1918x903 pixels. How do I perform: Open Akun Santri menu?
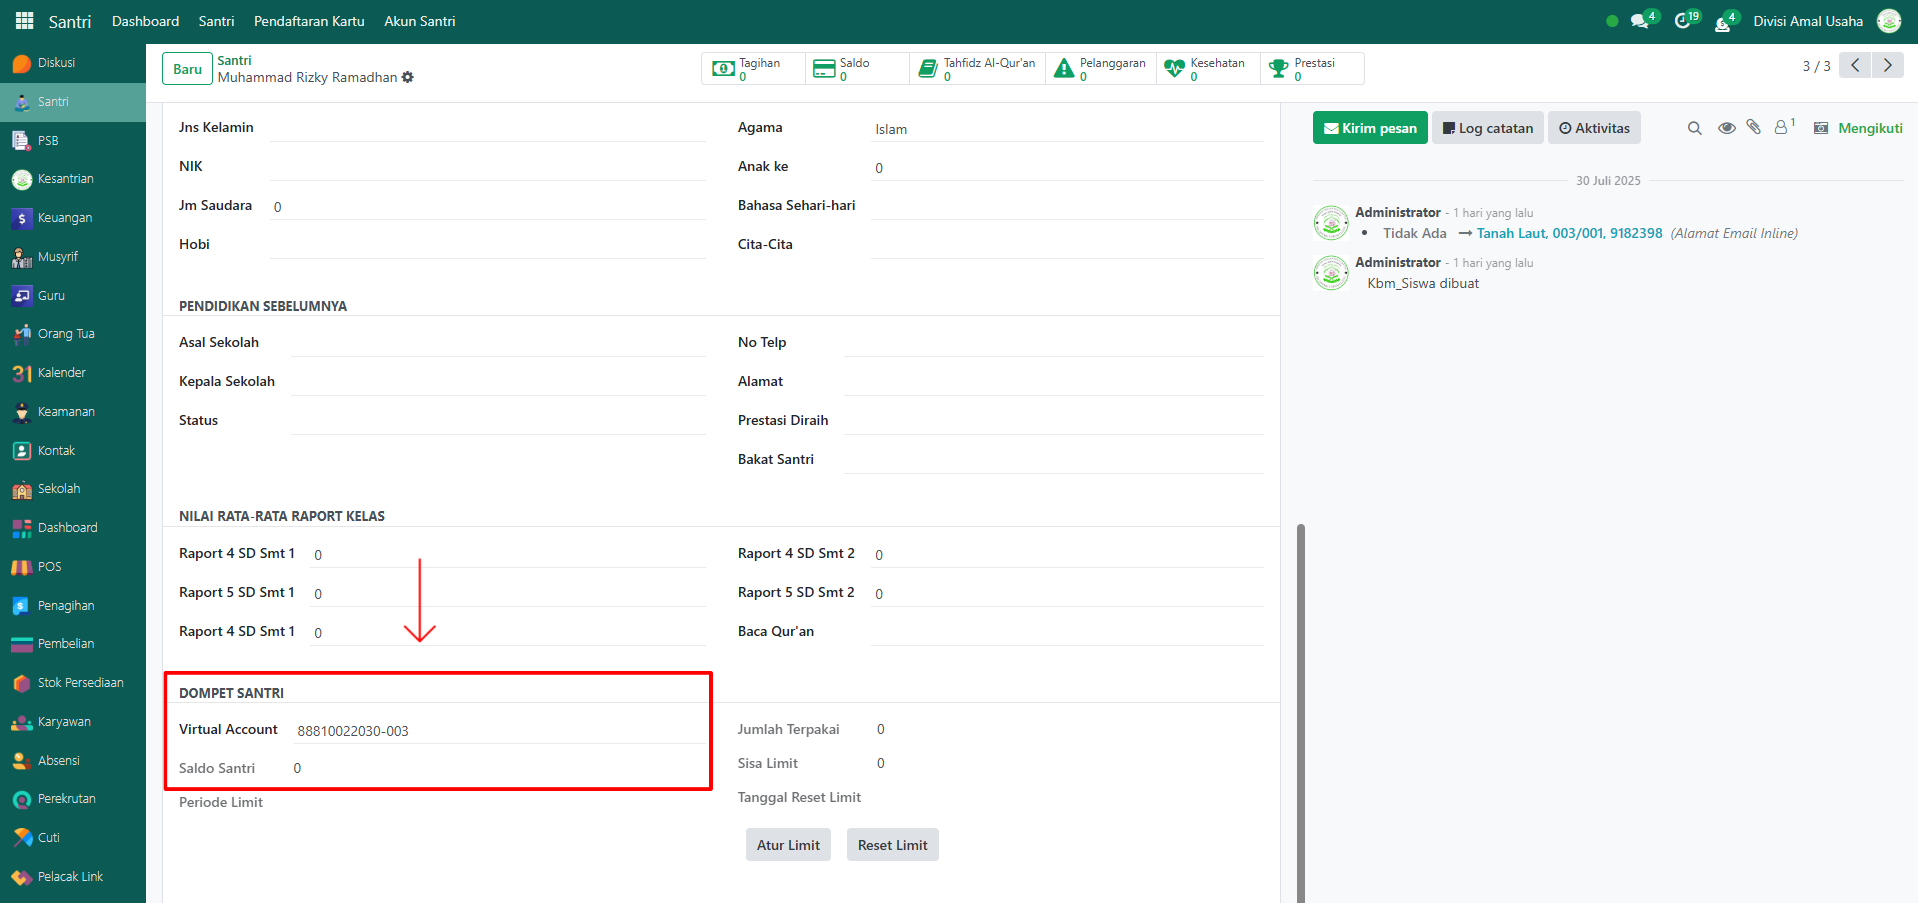(x=419, y=21)
